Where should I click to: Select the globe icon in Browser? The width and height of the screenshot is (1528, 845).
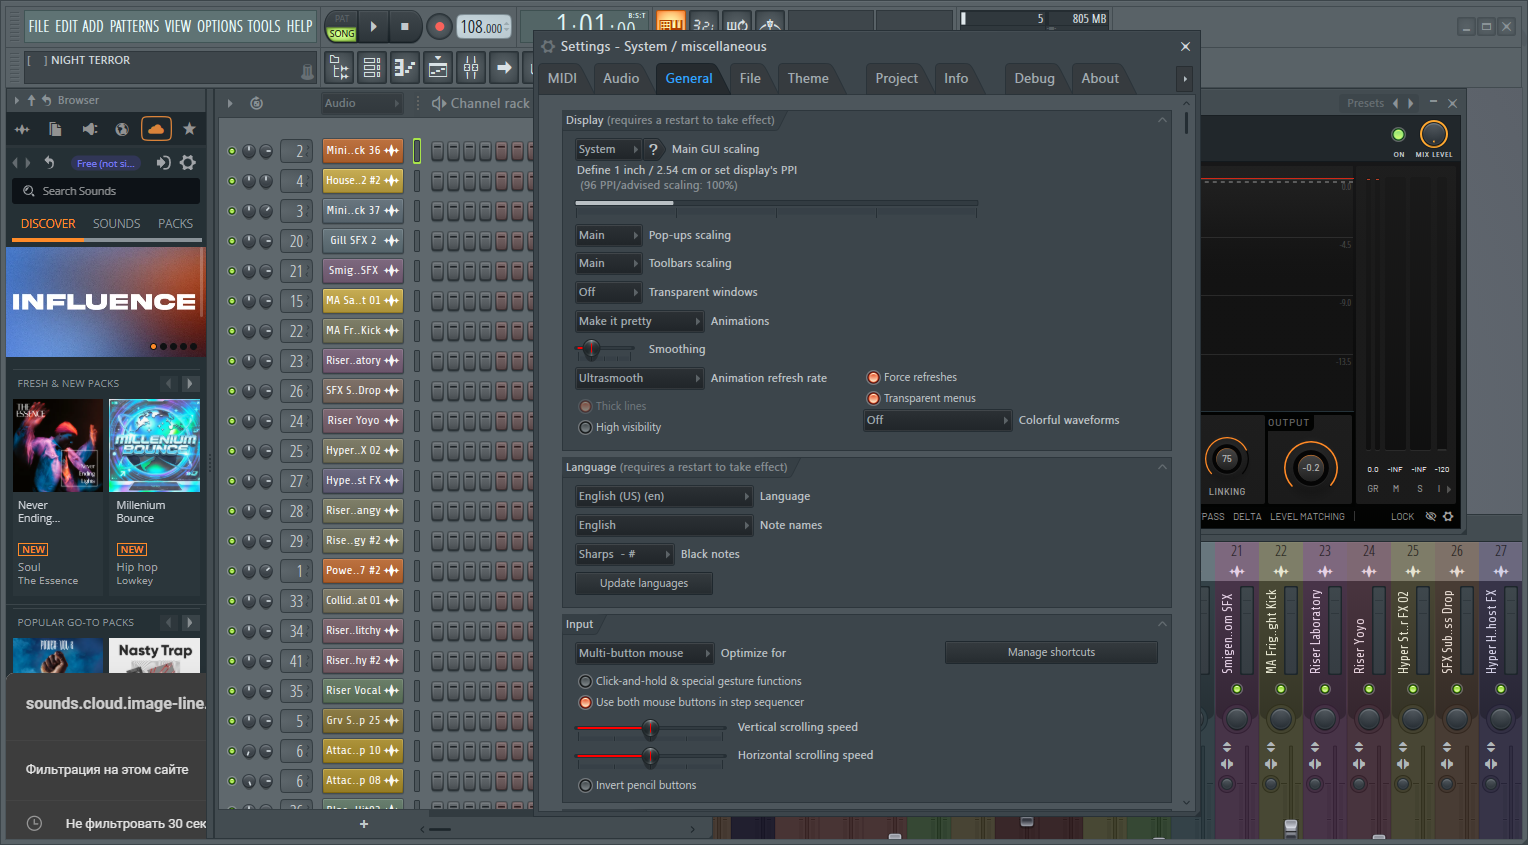pyautogui.click(x=122, y=129)
